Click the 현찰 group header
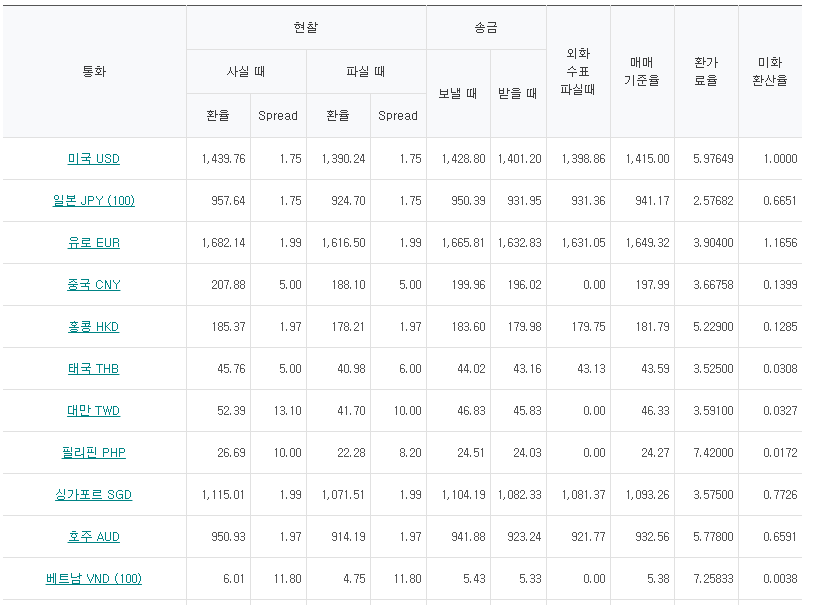This screenshot has width=813, height=605. point(306,28)
